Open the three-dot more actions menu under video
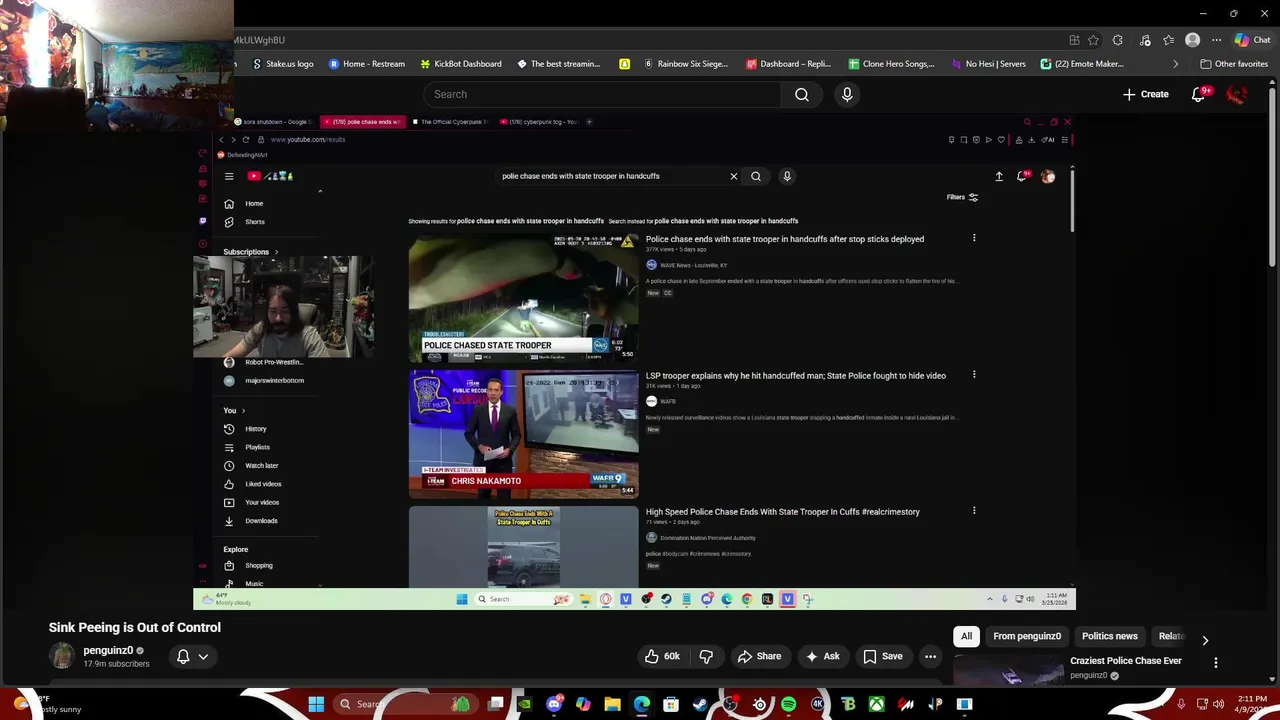Viewport: 1280px width, 720px height. [x=930, y=656]
